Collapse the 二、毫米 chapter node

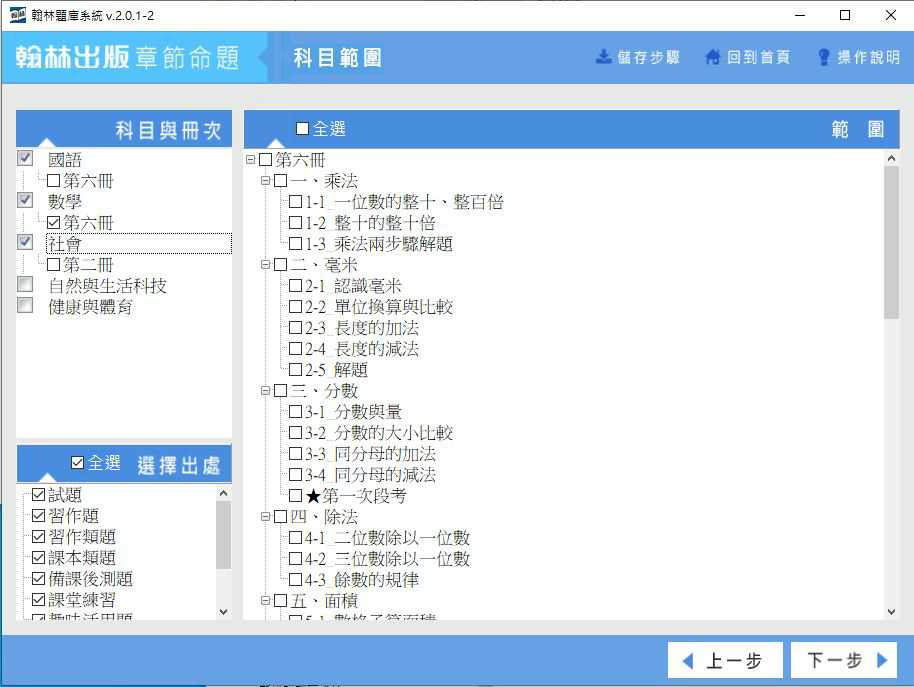click(x=265, y=265)
